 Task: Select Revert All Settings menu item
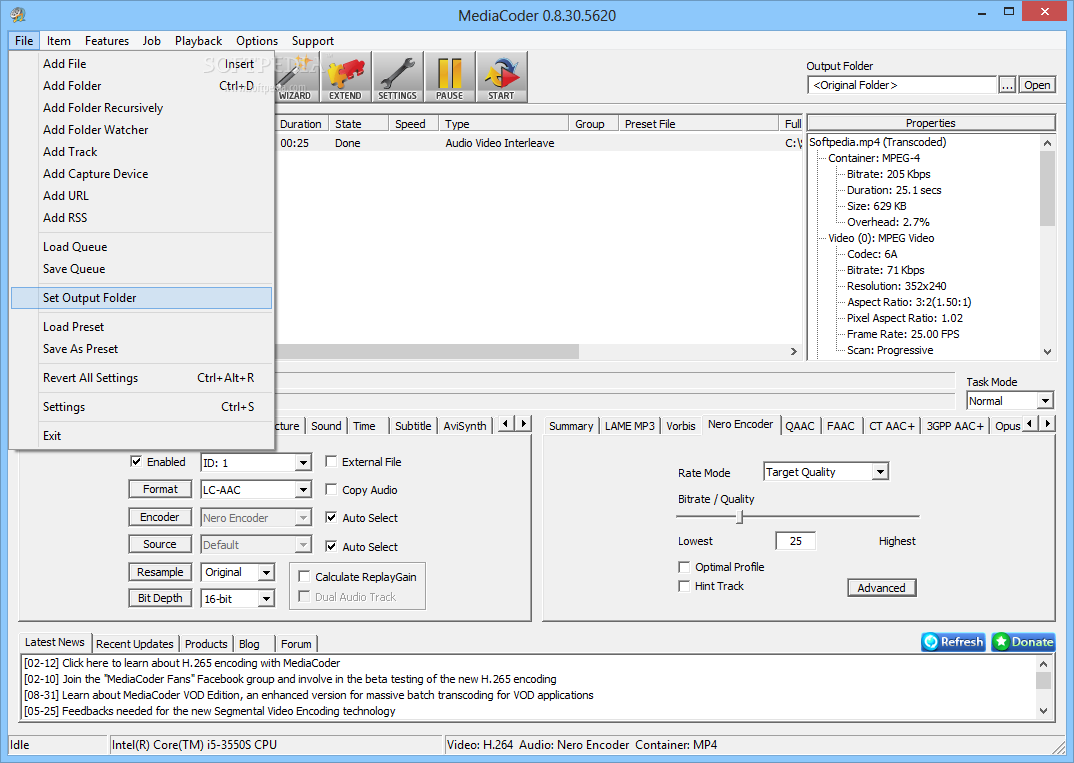(x=142, y=378)
